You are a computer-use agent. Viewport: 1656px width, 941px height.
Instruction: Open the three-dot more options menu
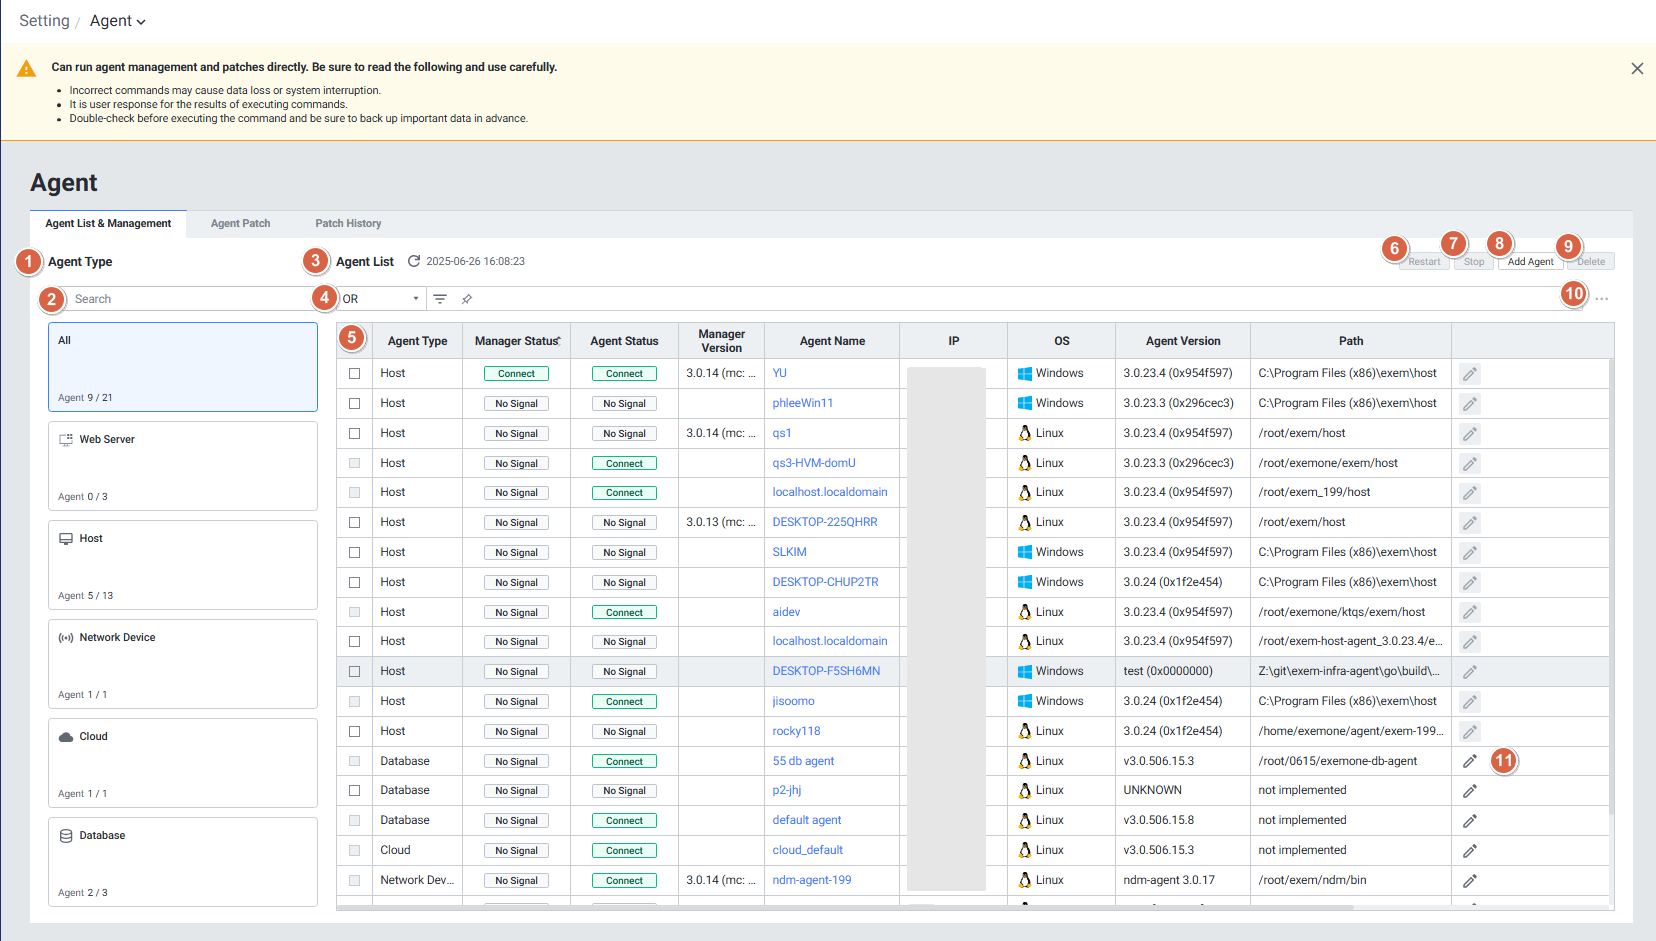click(1602, 299)
